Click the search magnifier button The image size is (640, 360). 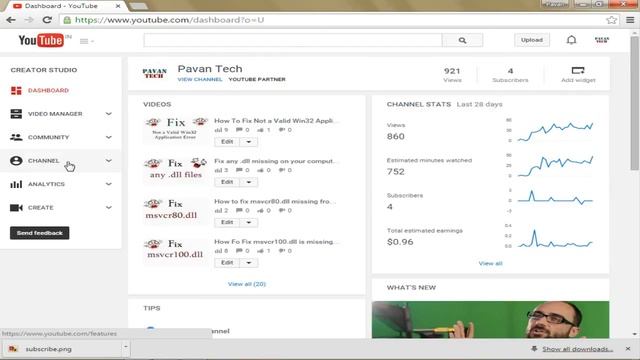[462, 40]
